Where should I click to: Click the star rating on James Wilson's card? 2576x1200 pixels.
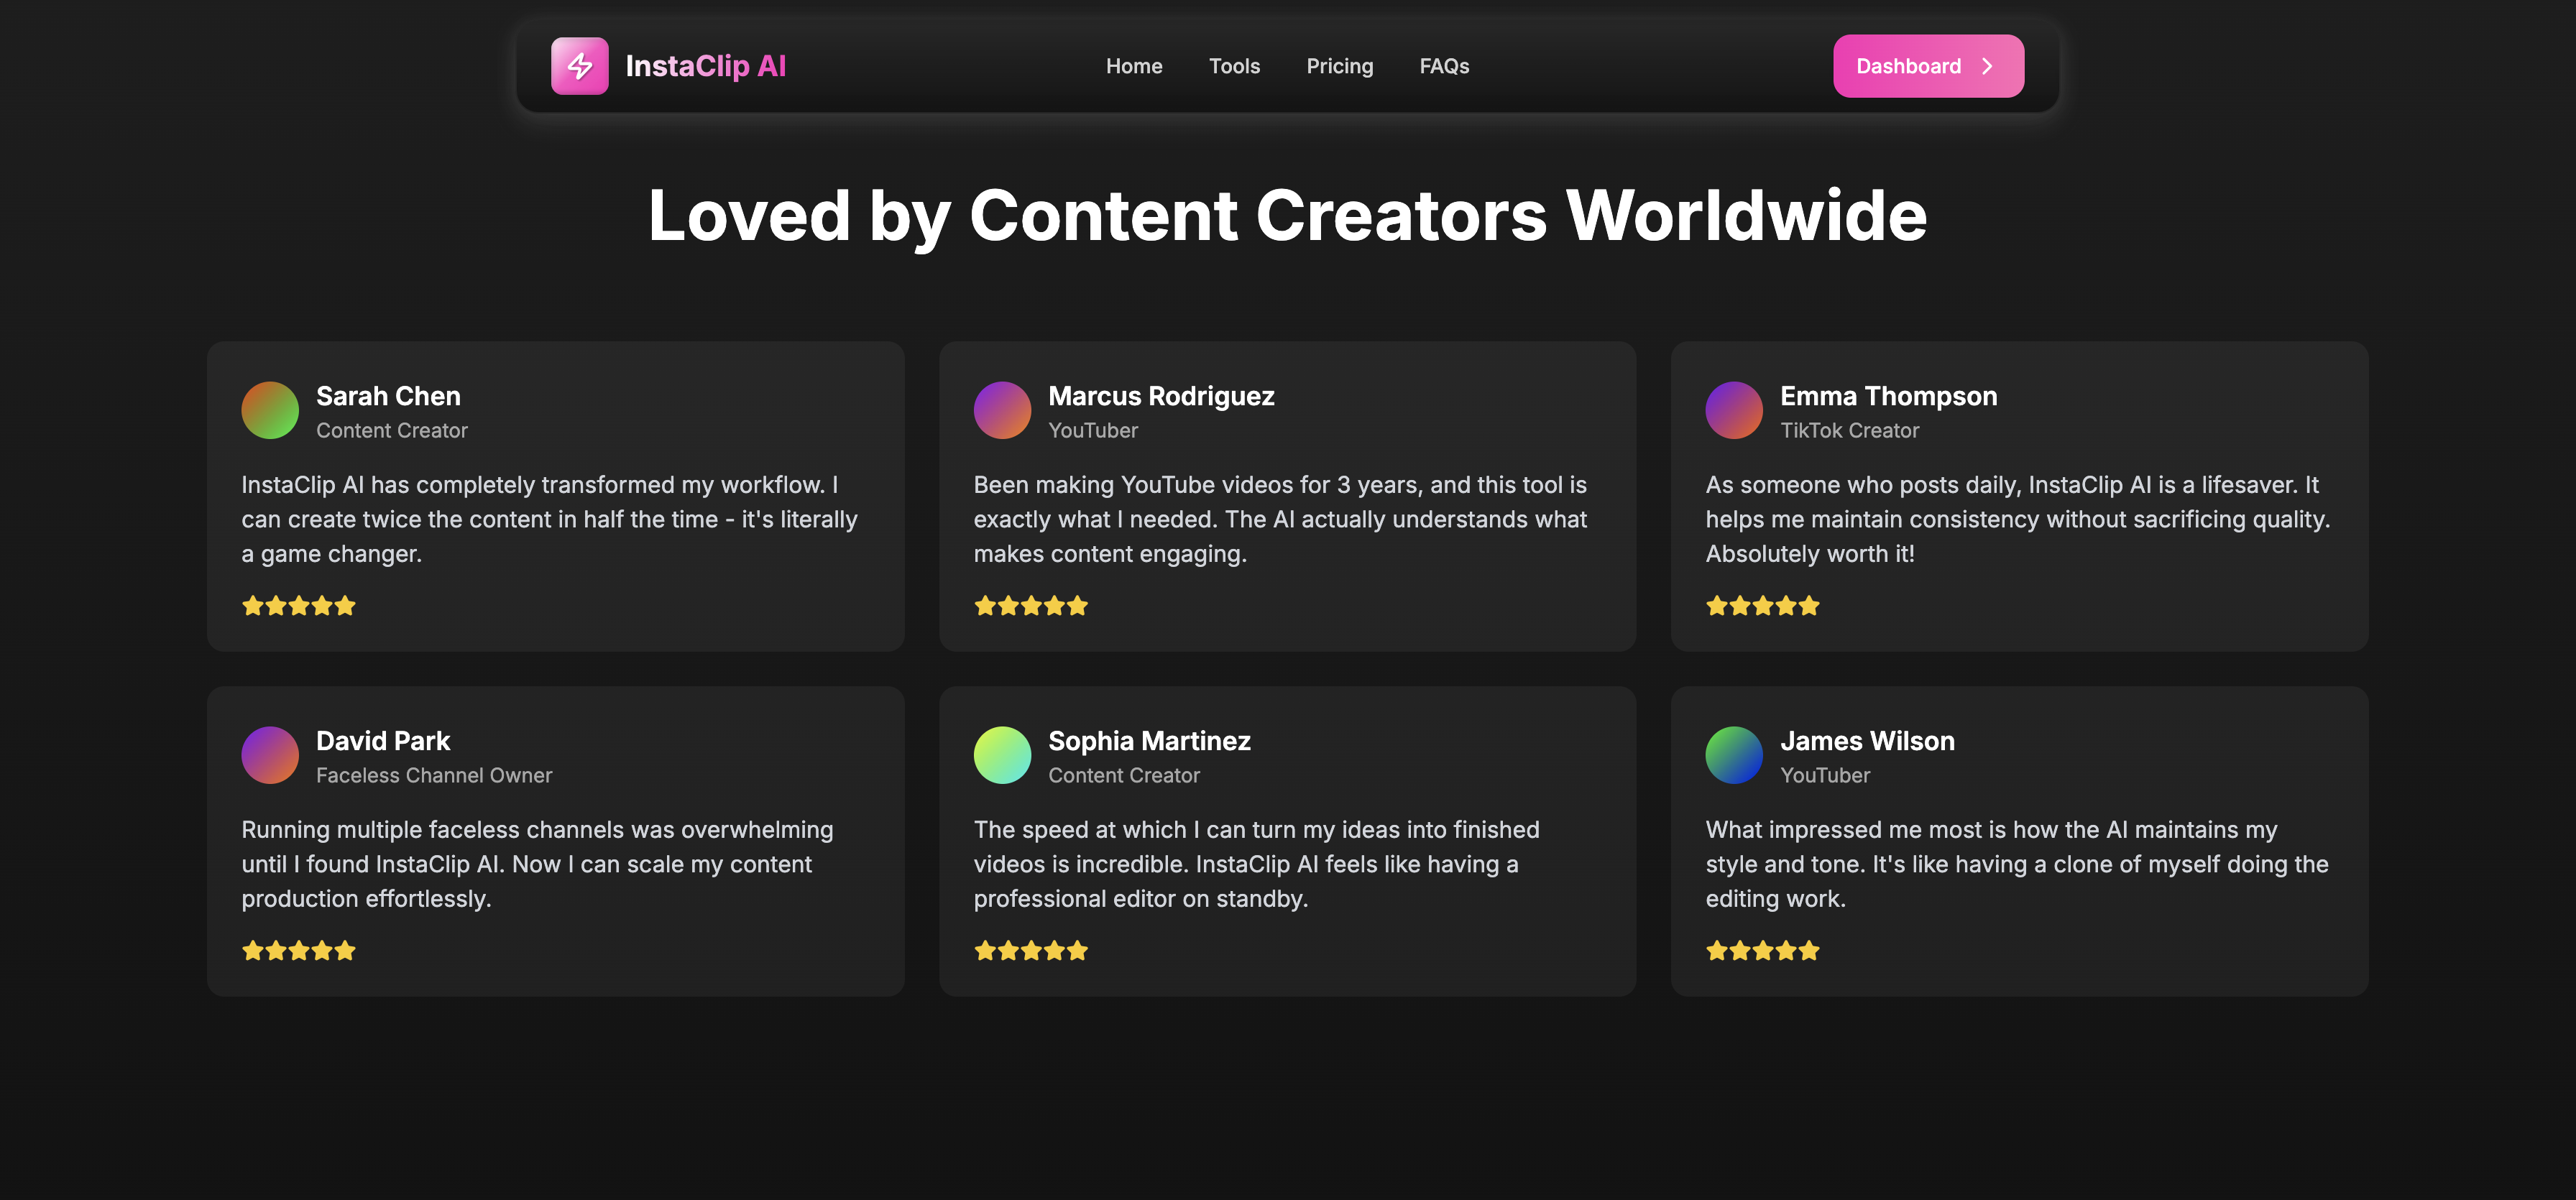point(1762,951)
